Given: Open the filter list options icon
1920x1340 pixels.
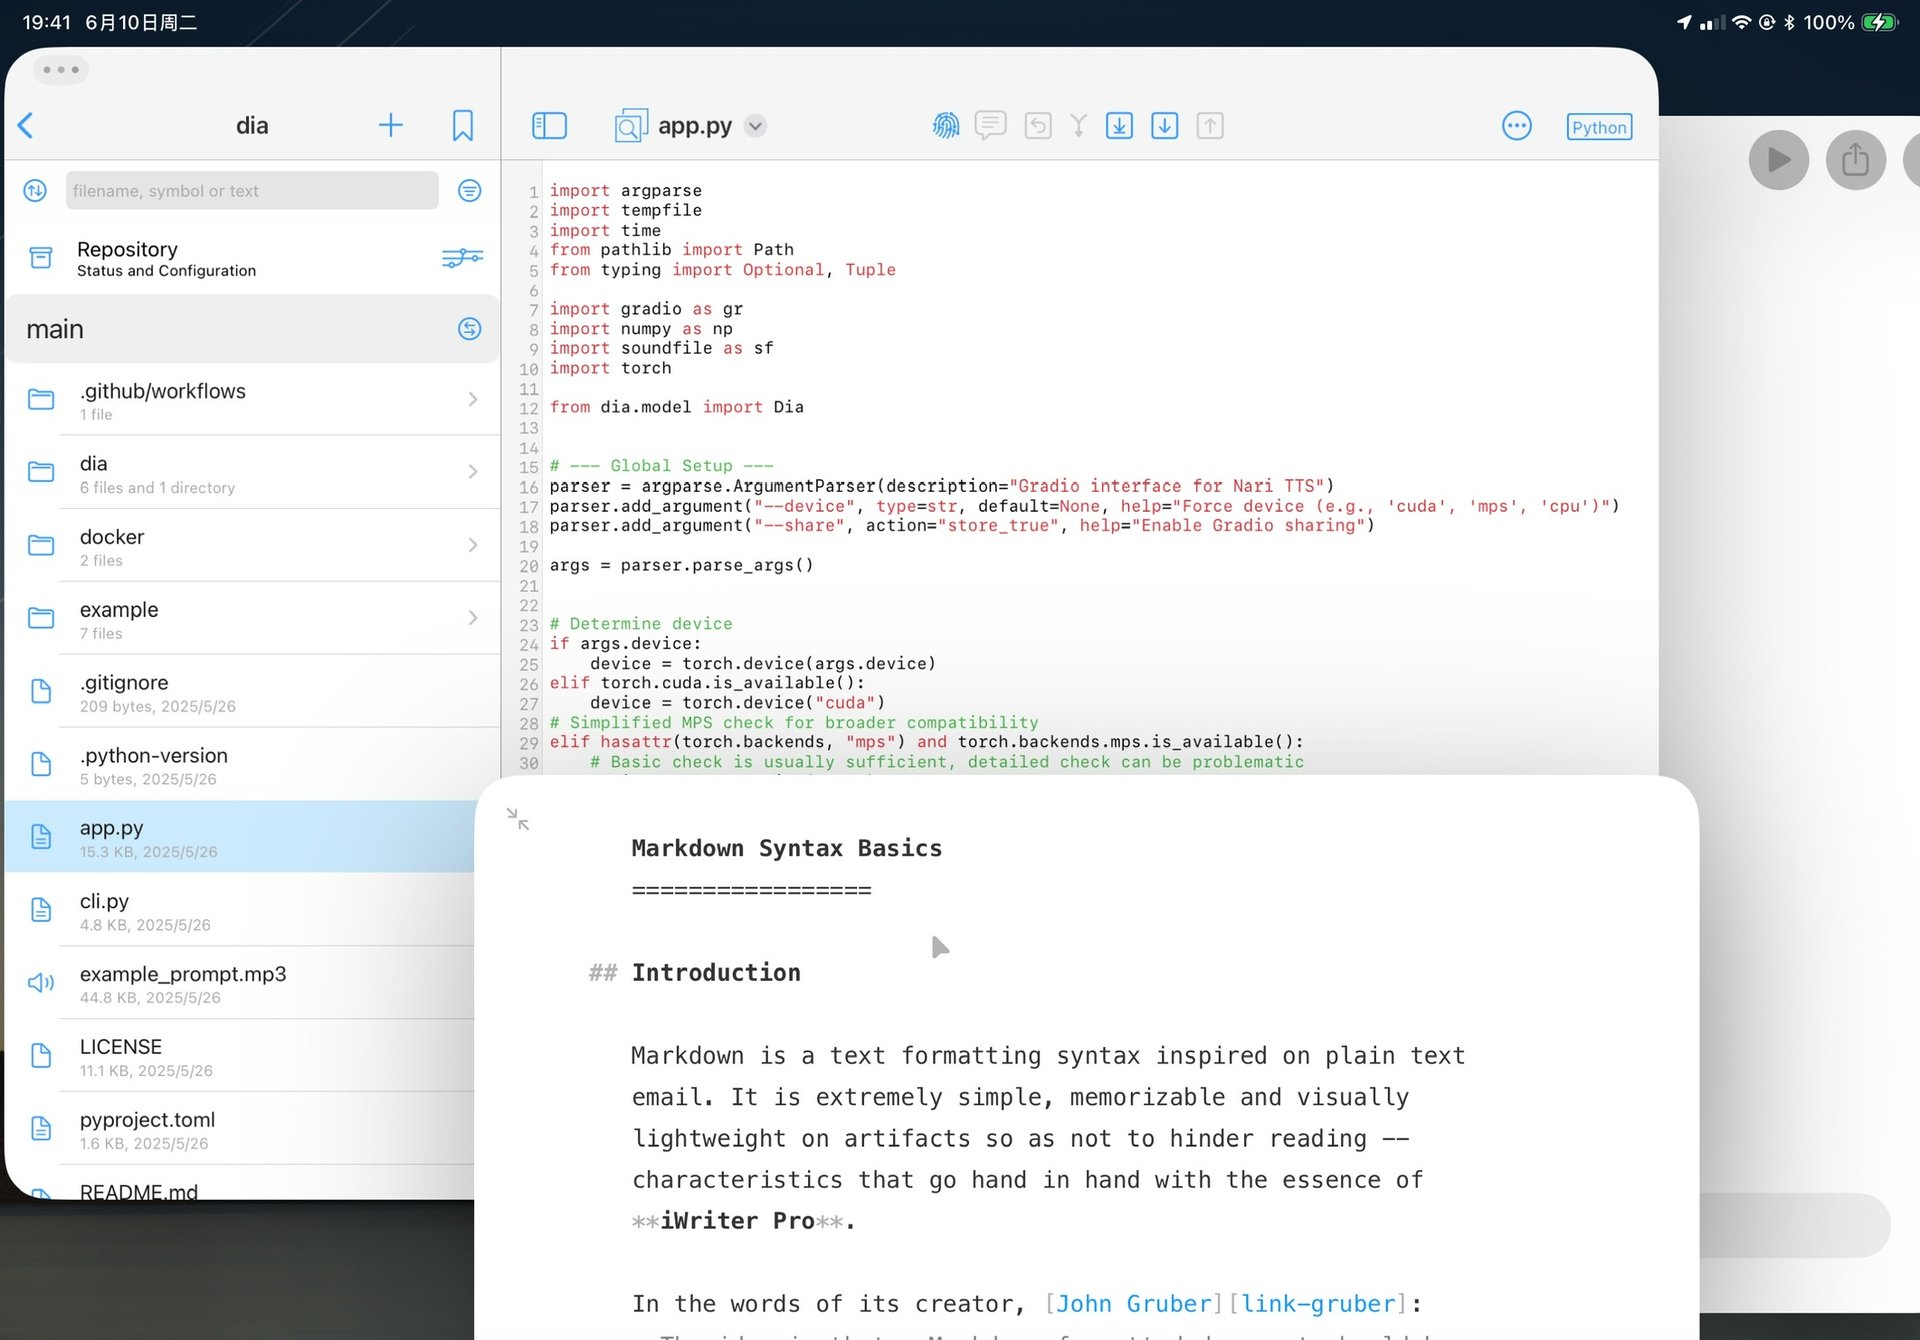Looking at the screenshot, I should pos(469,191).
